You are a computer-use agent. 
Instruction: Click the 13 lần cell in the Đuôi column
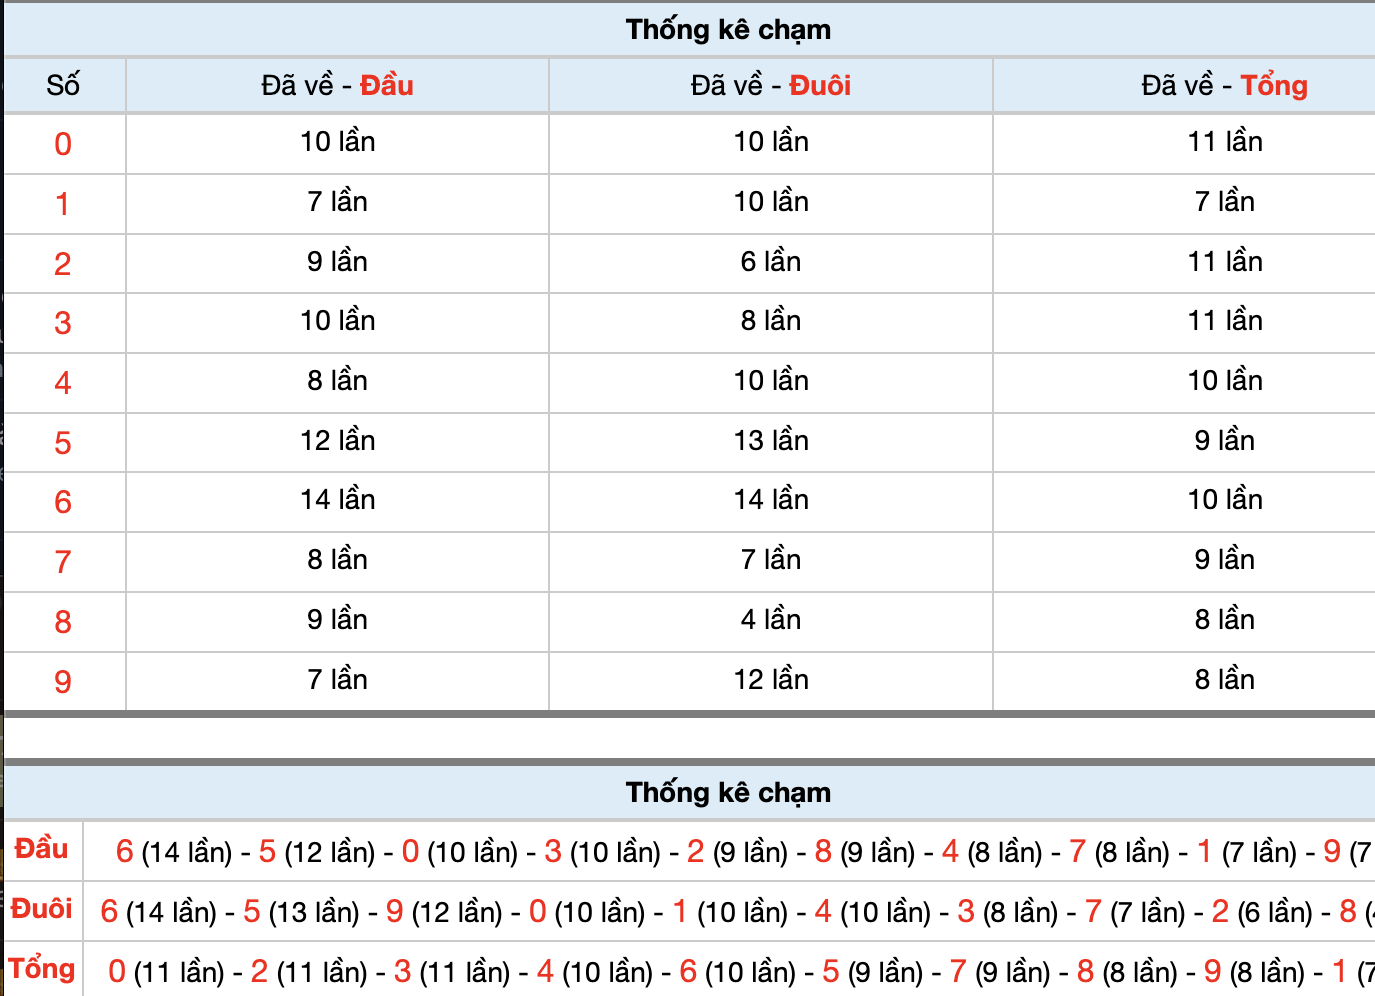[x=770, y=441]
